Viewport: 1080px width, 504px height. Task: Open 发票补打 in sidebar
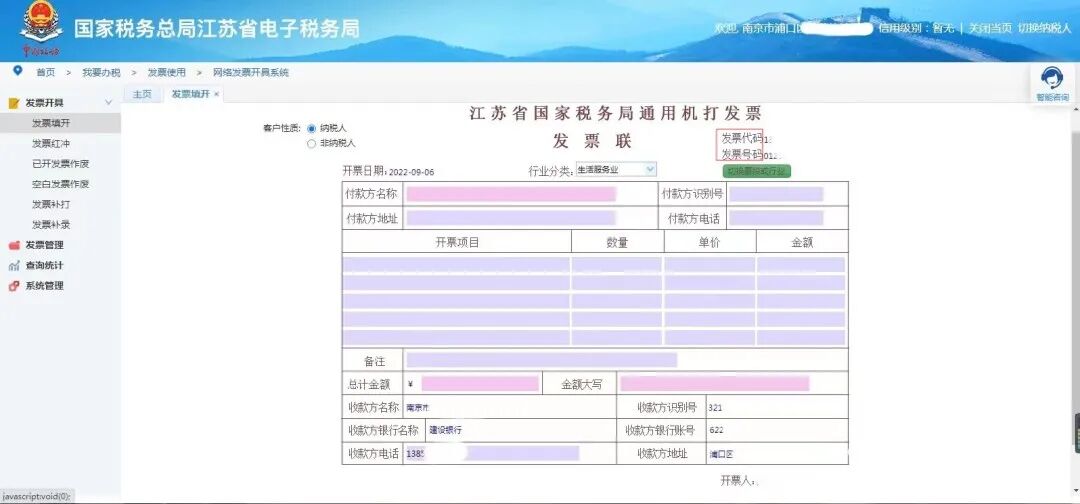tap(51, 204)
